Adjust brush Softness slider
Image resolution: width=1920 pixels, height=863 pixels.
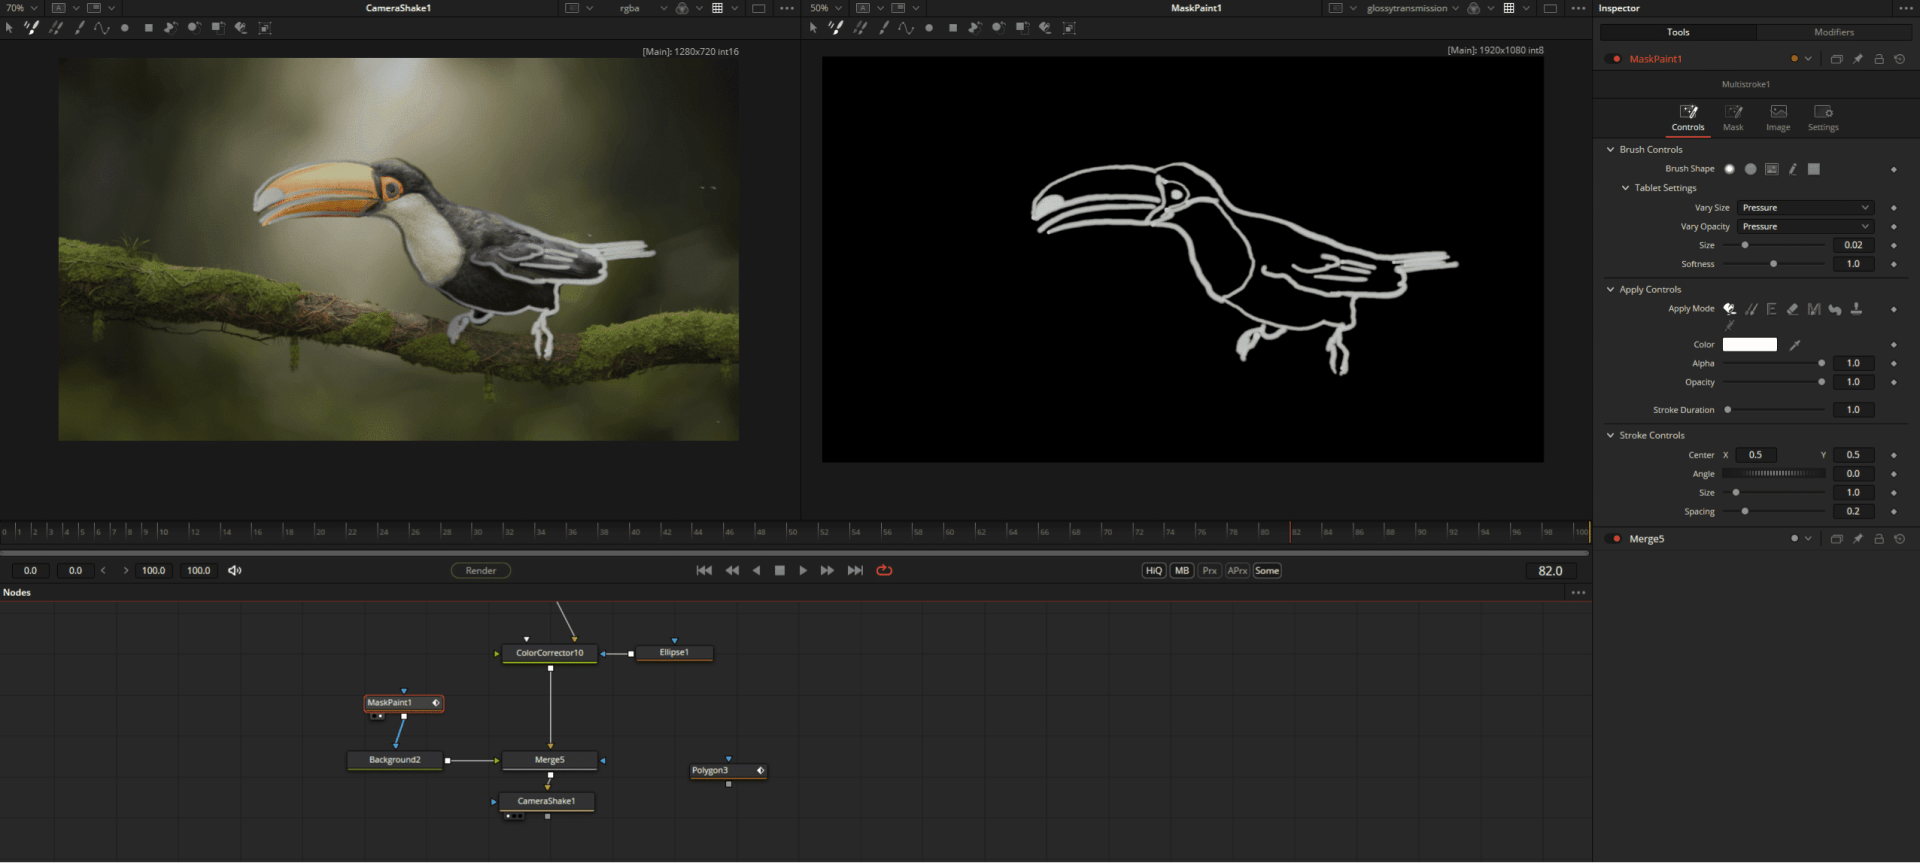coord(1774,265)
